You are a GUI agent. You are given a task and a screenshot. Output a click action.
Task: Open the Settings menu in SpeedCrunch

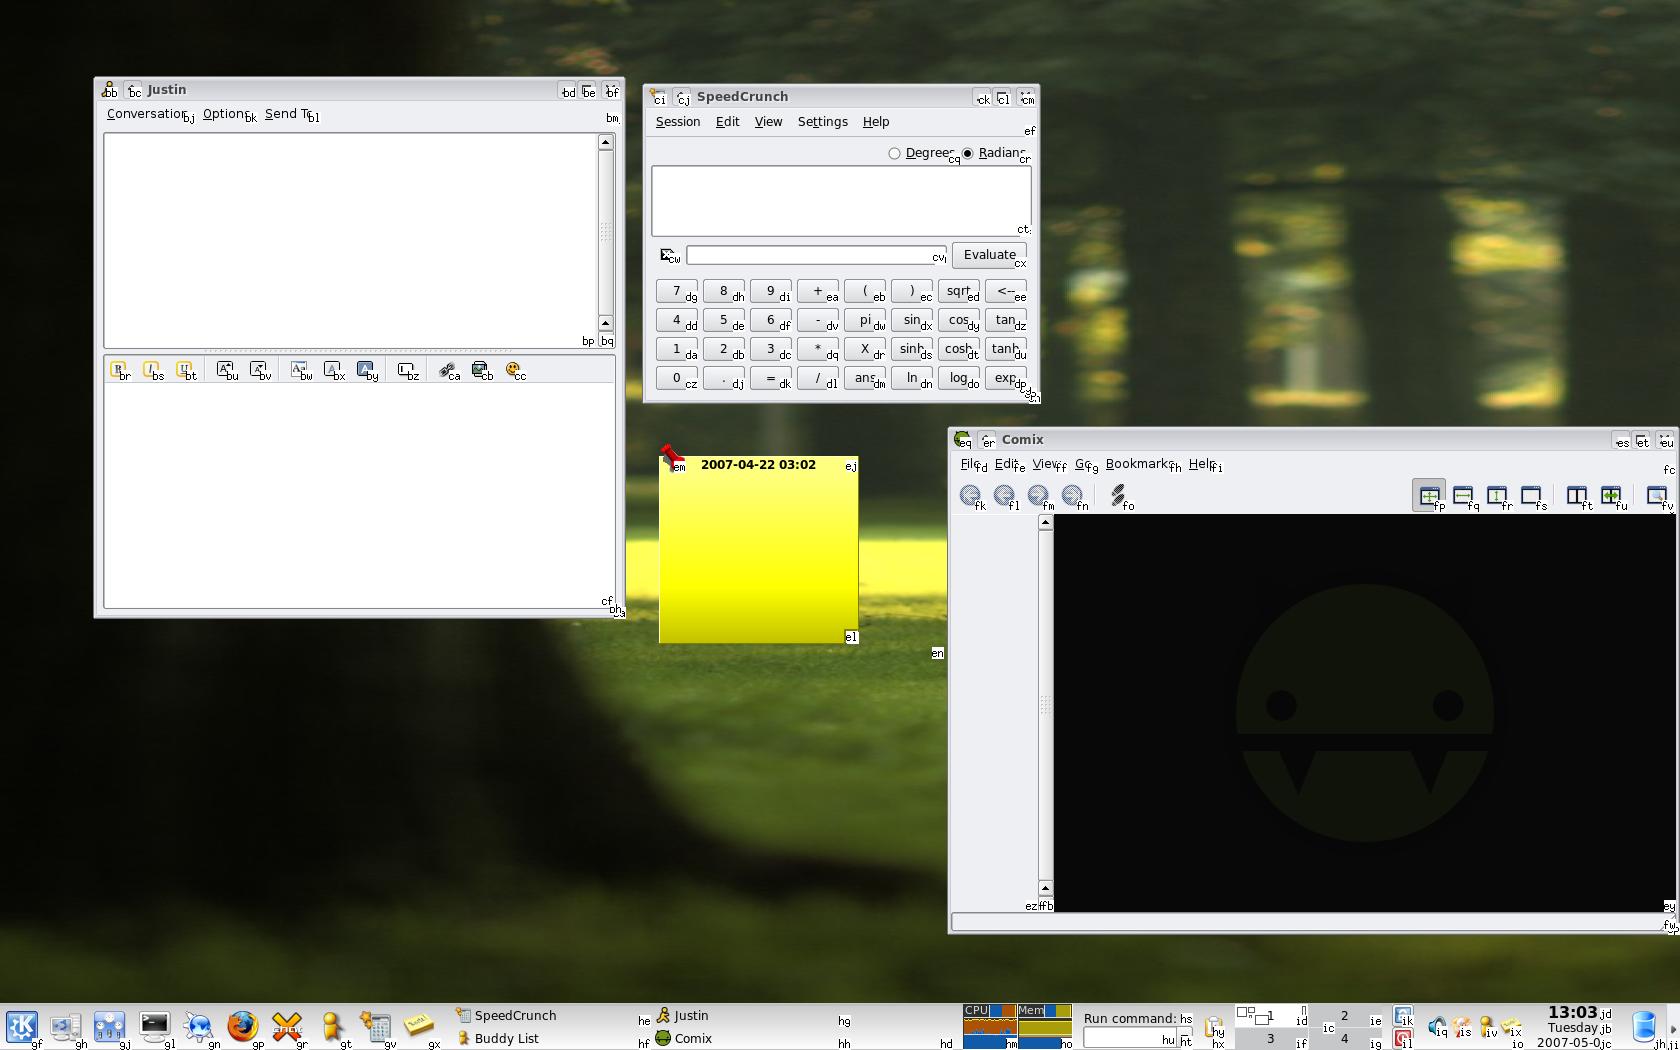click(822, 121)
